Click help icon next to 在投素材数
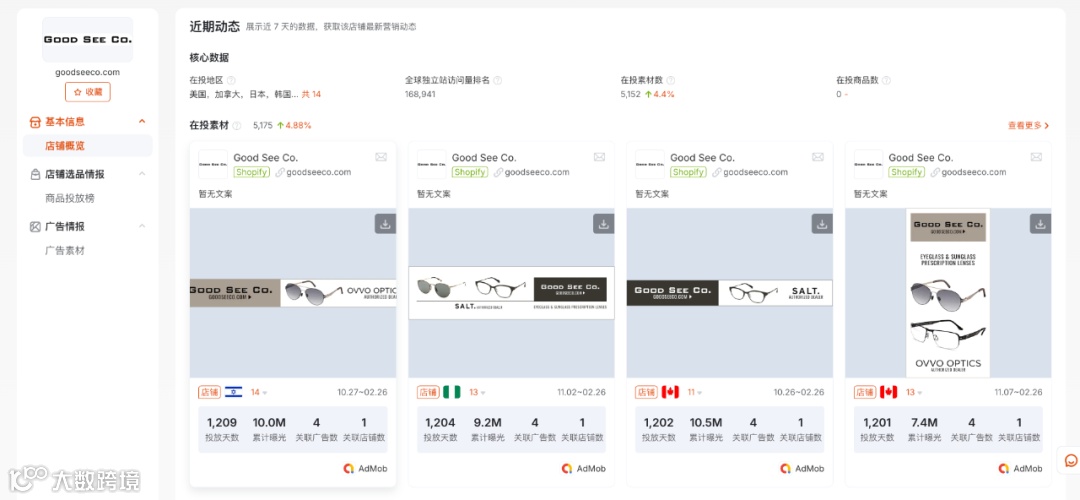 click(671, 81)
